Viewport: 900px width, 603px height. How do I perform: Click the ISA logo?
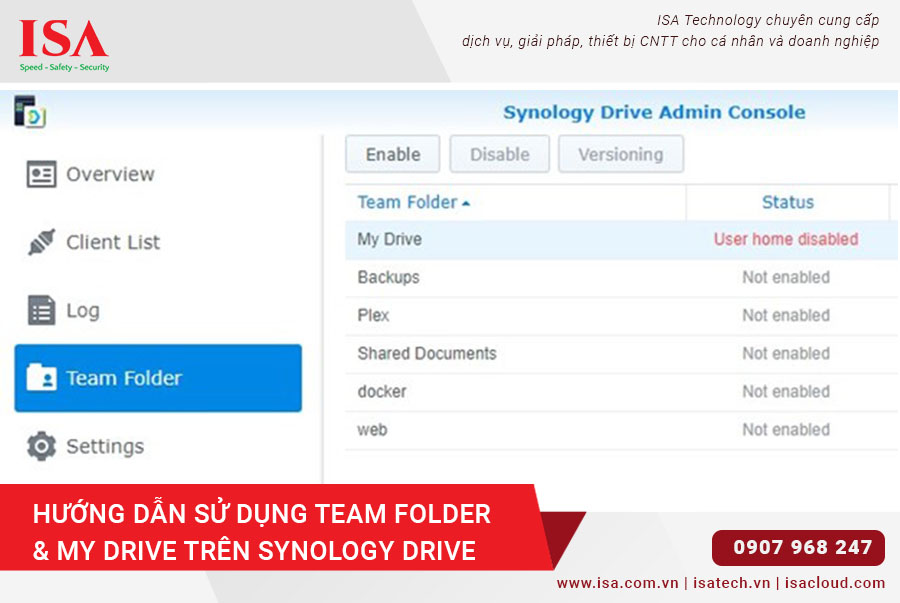[63, 45]
